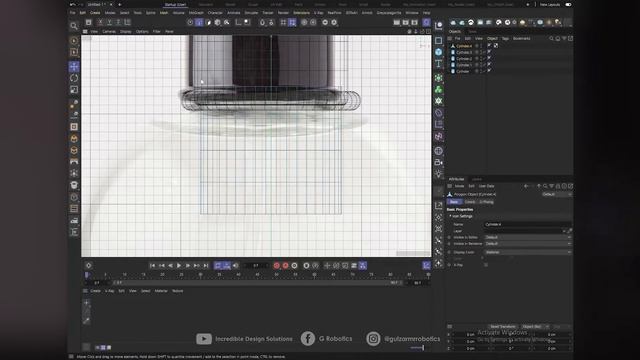Open Visible in Editor dropdown
Viewport: 640px width, 360px height.
pyautogui.click(x=527, y=237)
